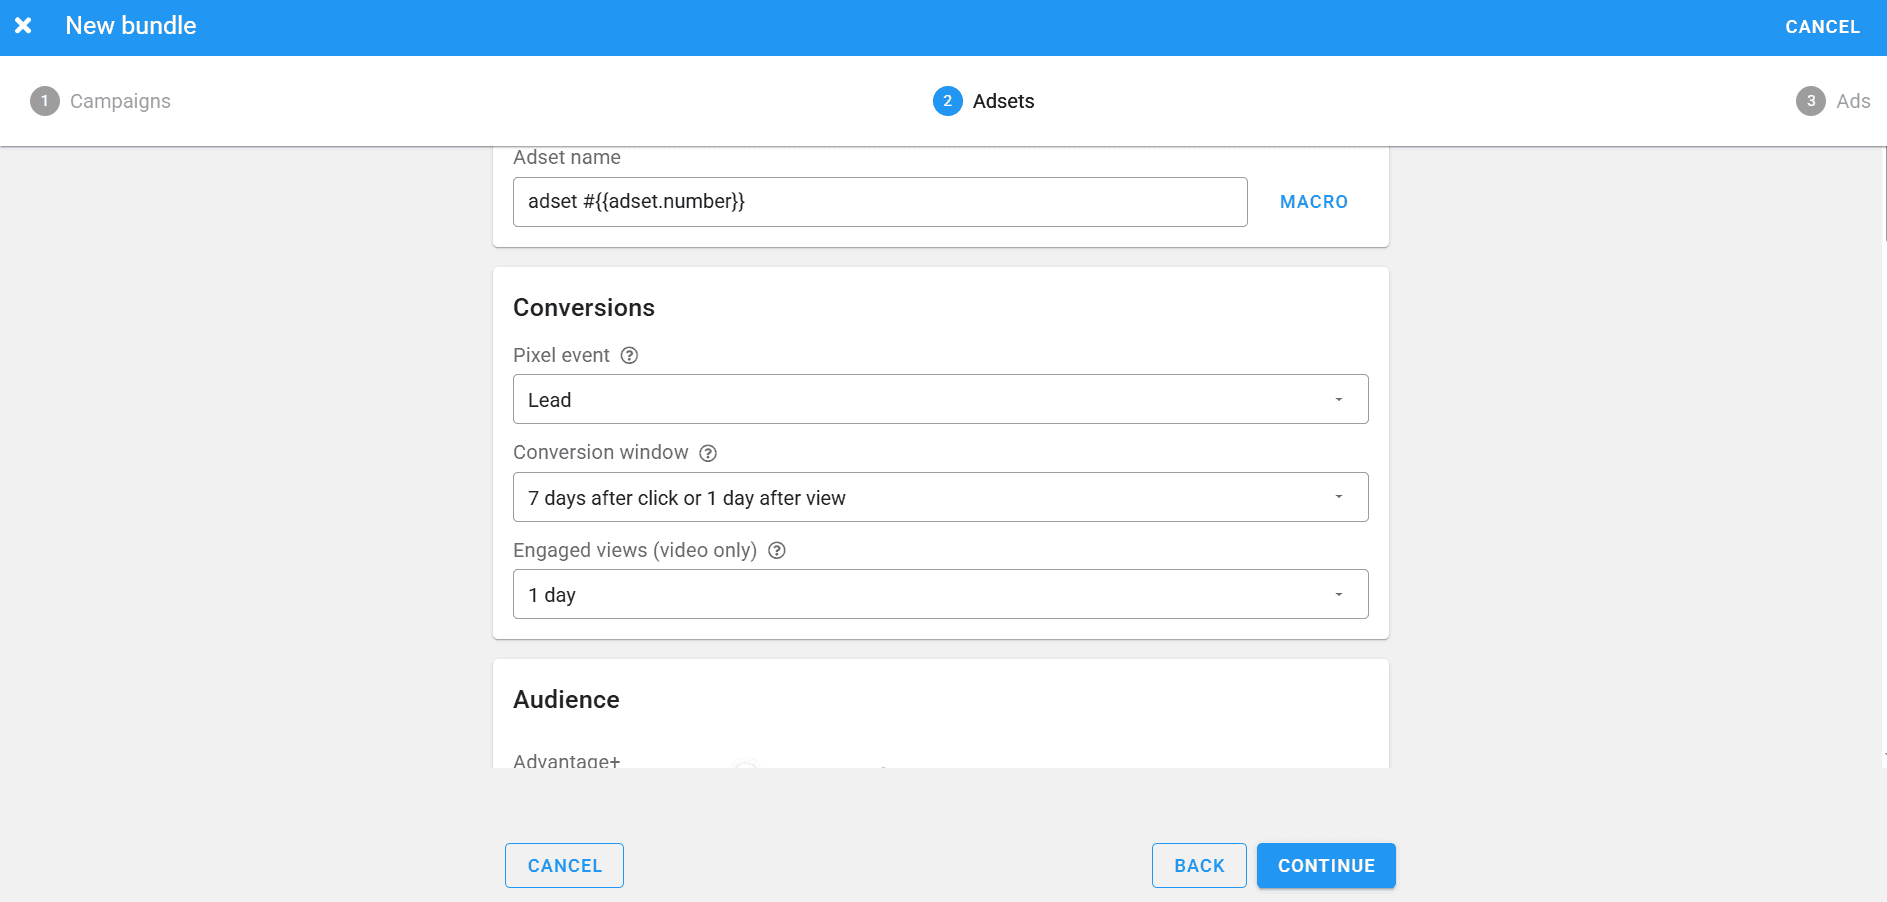Focus the Adset name text field
Viewport: 1887px width, 902px height.
pyautogui.click(x=879, y=202)
